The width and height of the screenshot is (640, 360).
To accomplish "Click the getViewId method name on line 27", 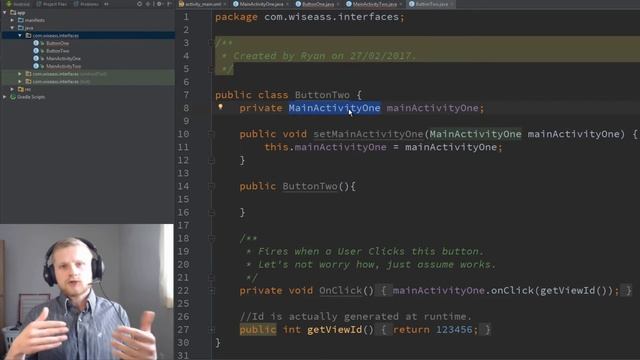I will pyautogui.click(x=334, y=330).
